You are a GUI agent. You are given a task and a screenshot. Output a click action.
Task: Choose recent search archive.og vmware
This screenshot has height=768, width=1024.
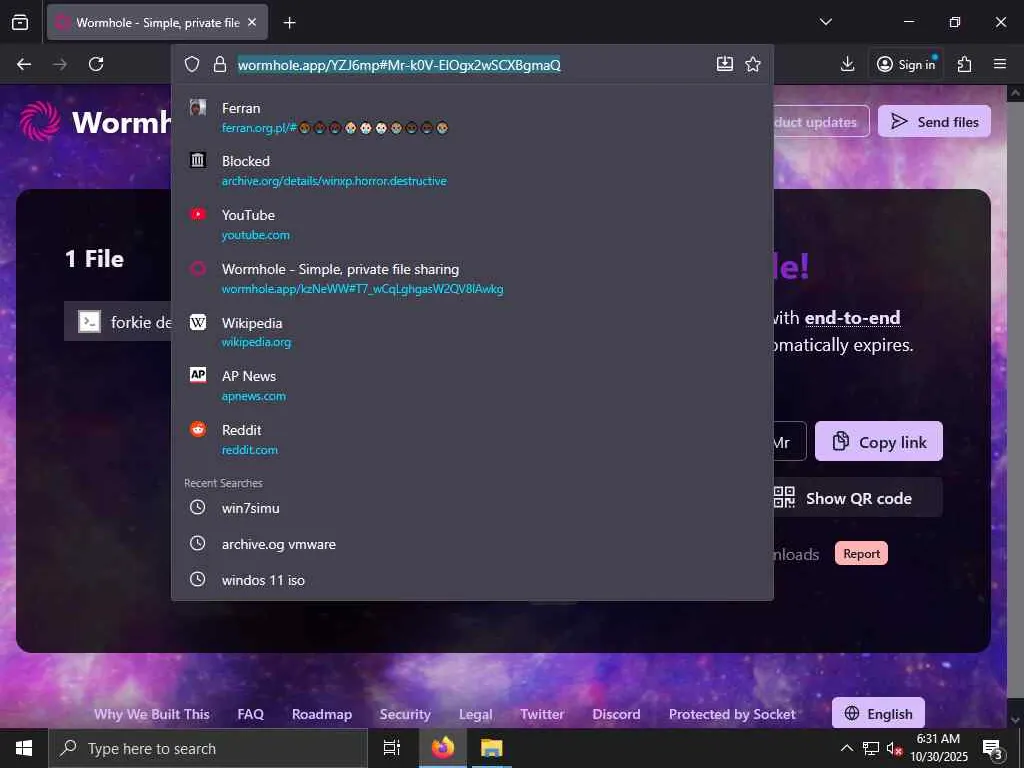(472, 543)
